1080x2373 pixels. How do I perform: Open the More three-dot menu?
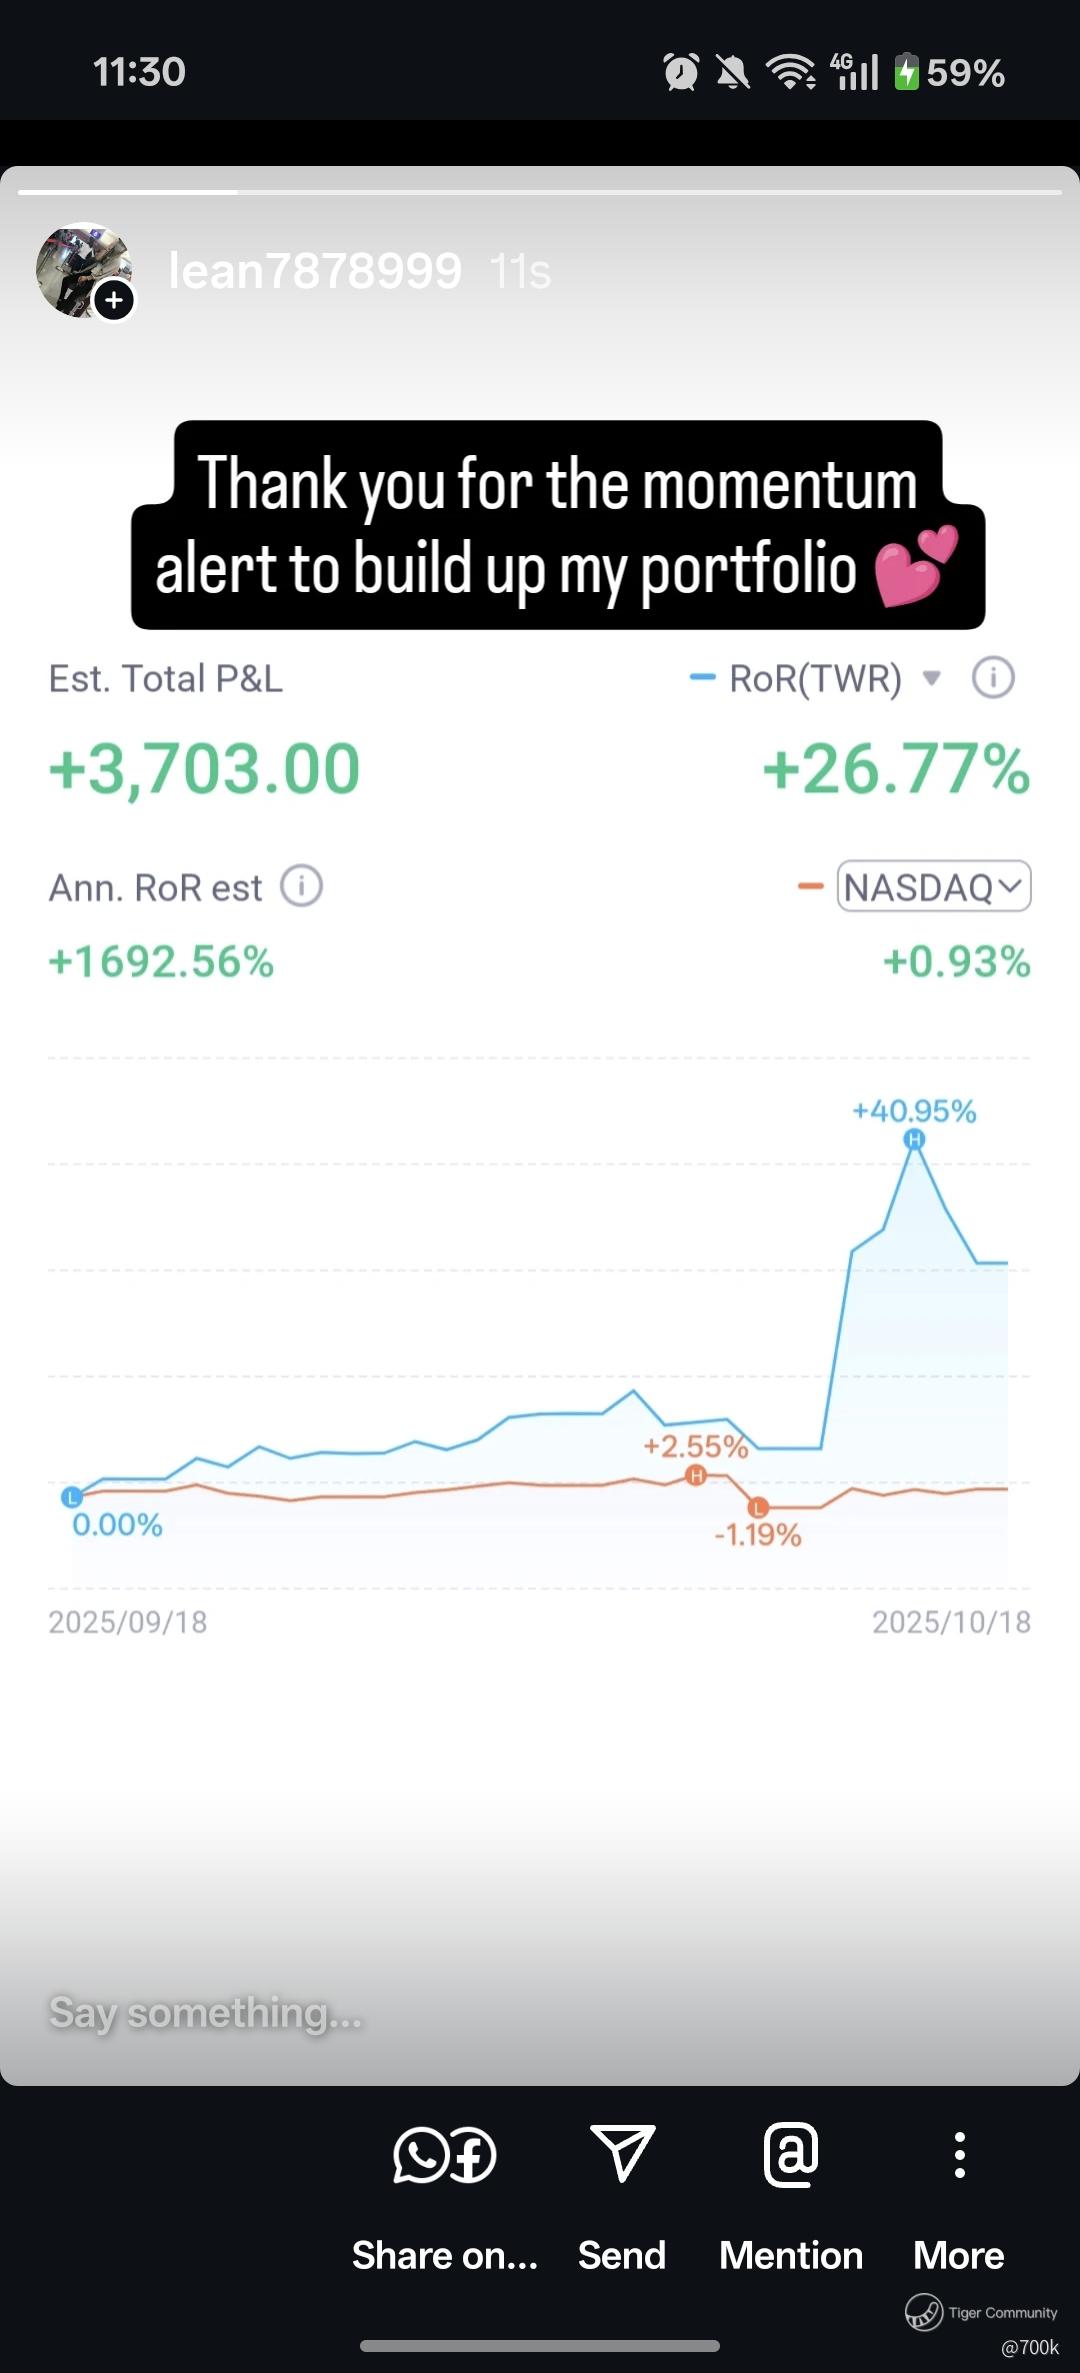point(959,2154)
